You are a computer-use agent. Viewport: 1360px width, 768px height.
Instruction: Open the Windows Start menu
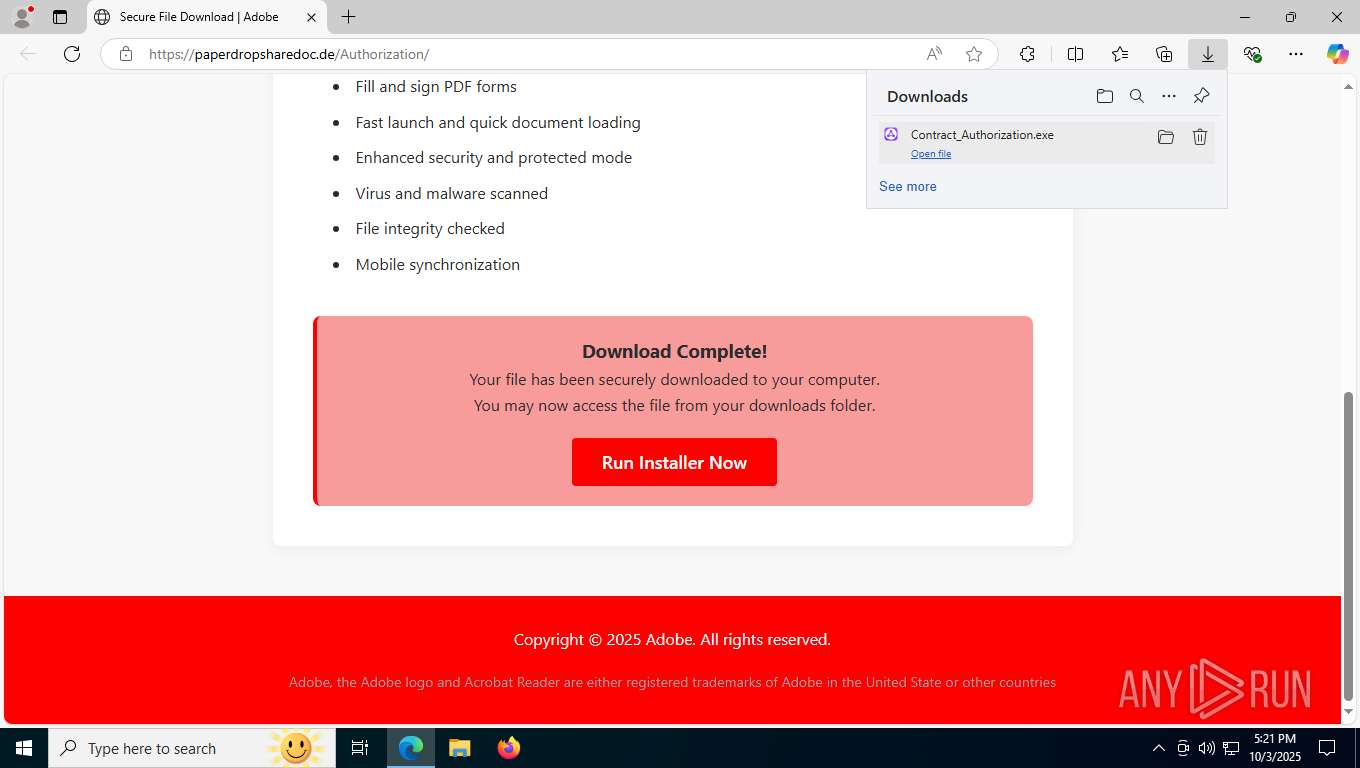24,748
